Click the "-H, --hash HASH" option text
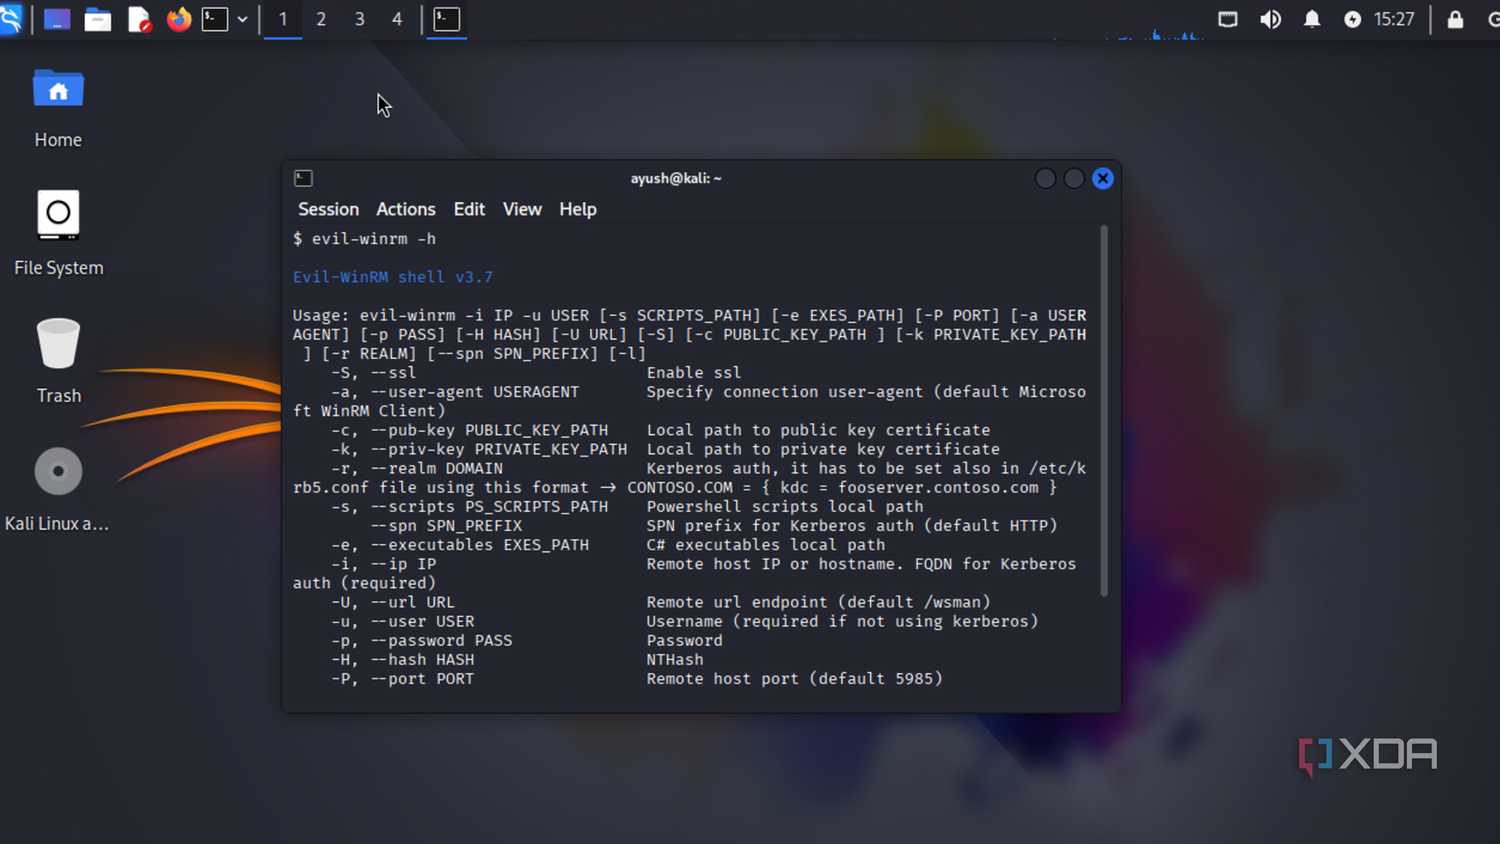The image size is (1500, 844). click(x=402, y=660)
